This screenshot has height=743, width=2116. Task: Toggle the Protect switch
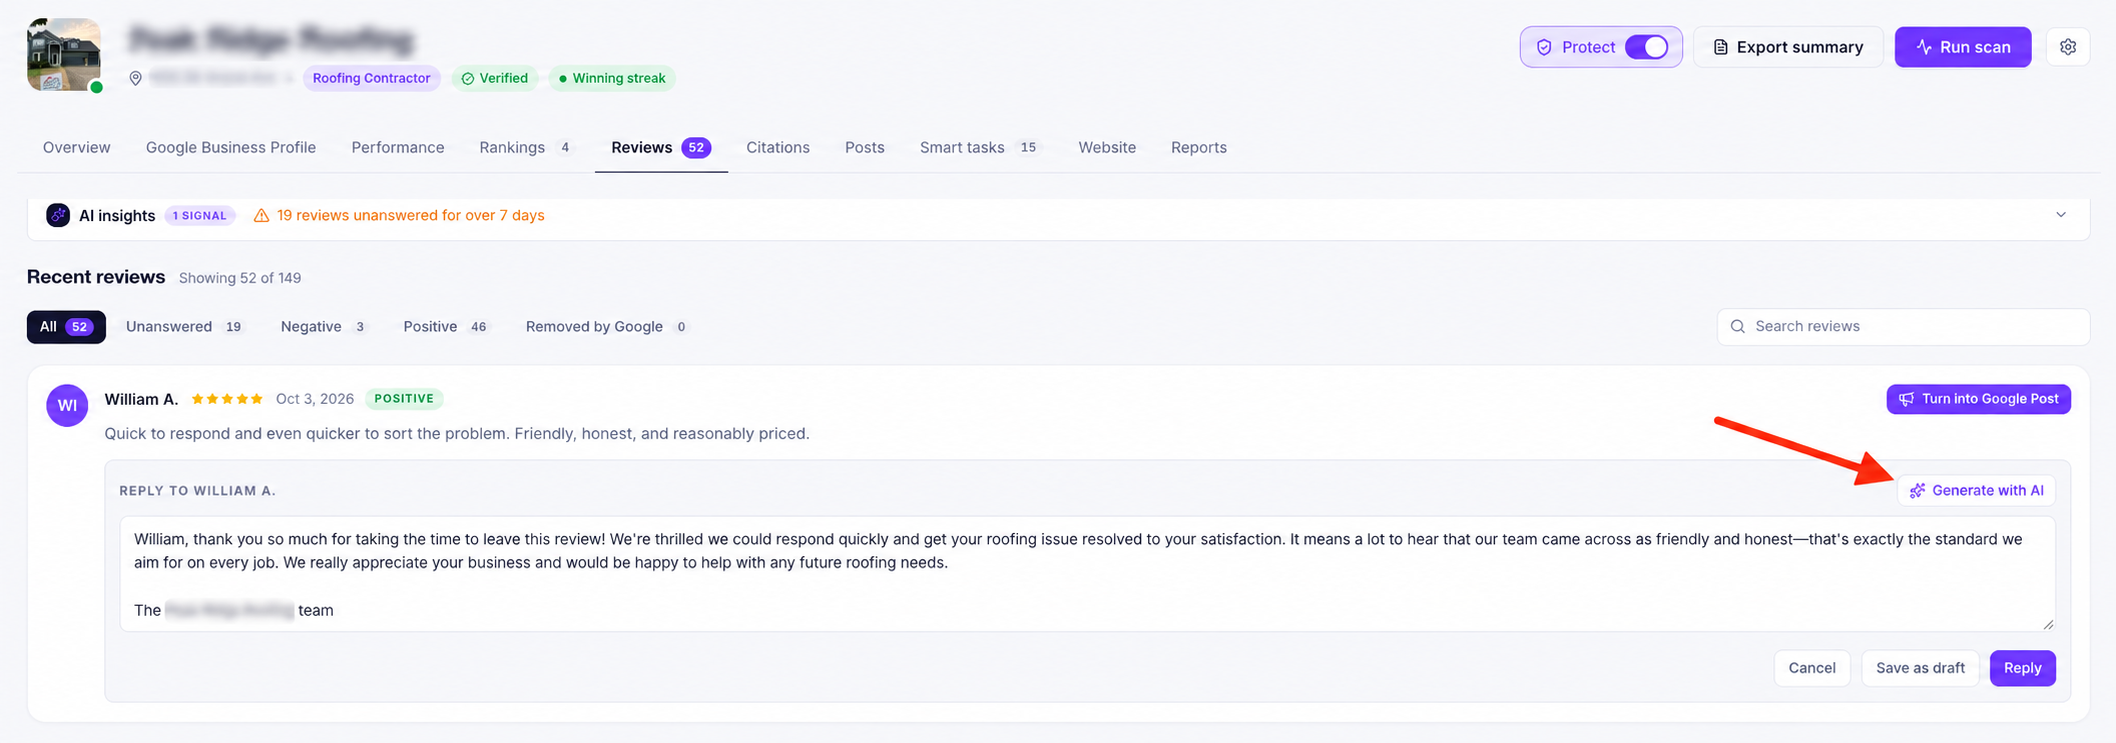pyautogui.click(x=1646, y=47)
